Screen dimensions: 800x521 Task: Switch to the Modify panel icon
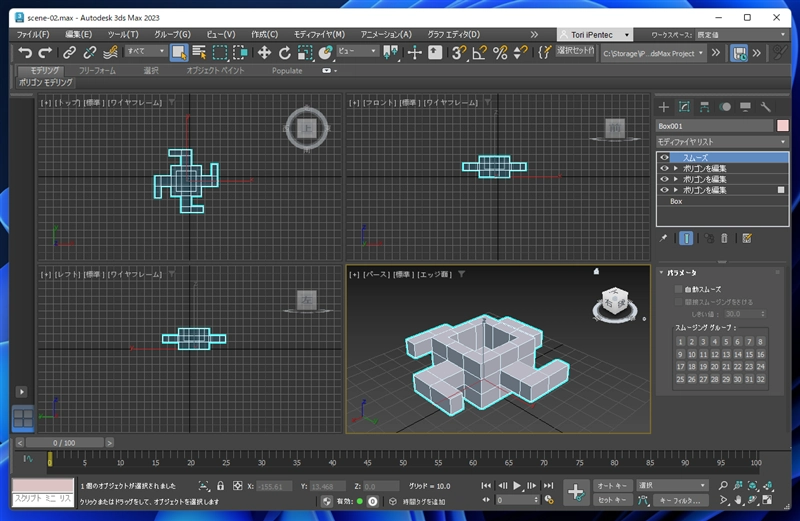(684, 107)
